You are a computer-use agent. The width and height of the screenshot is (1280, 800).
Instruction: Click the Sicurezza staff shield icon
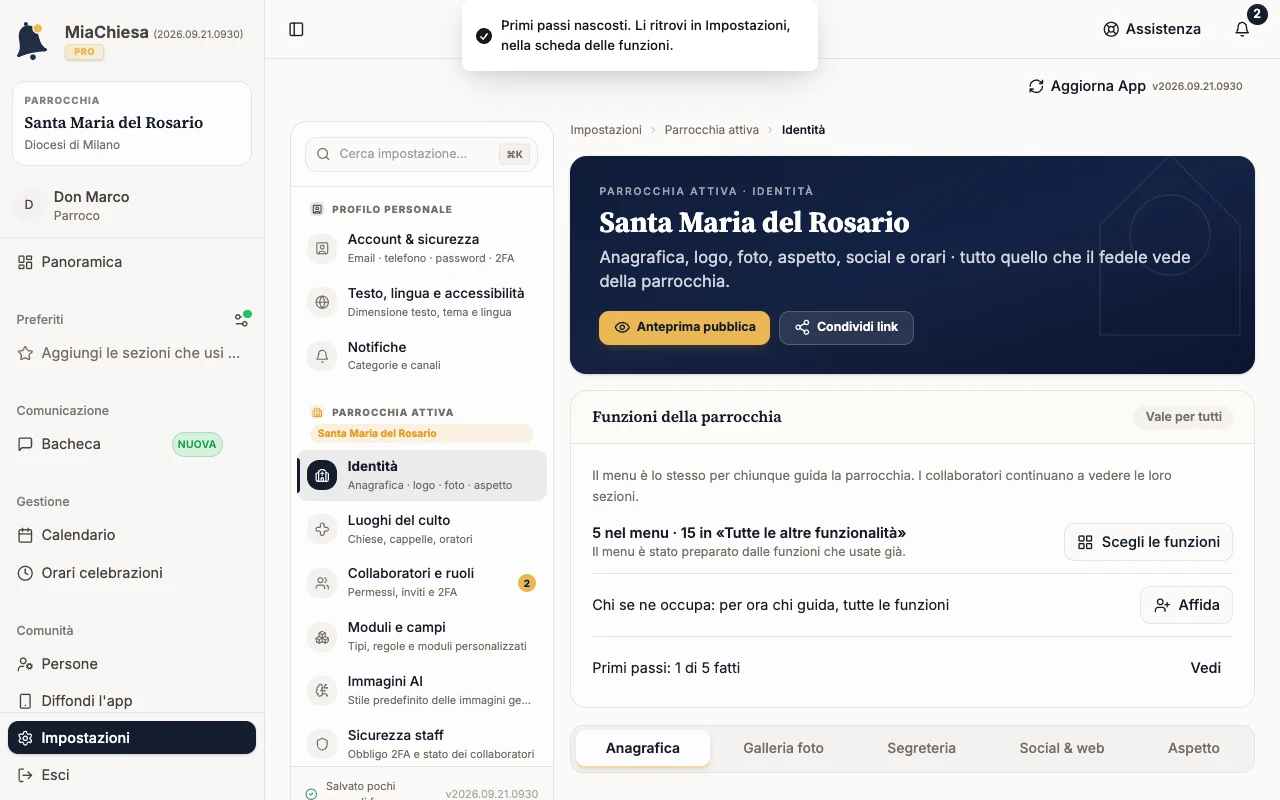(322, 744)
